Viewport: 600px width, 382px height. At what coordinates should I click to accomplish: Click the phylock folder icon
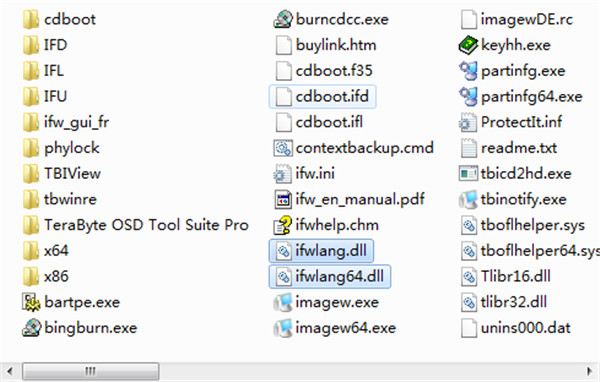pos(31,148)
